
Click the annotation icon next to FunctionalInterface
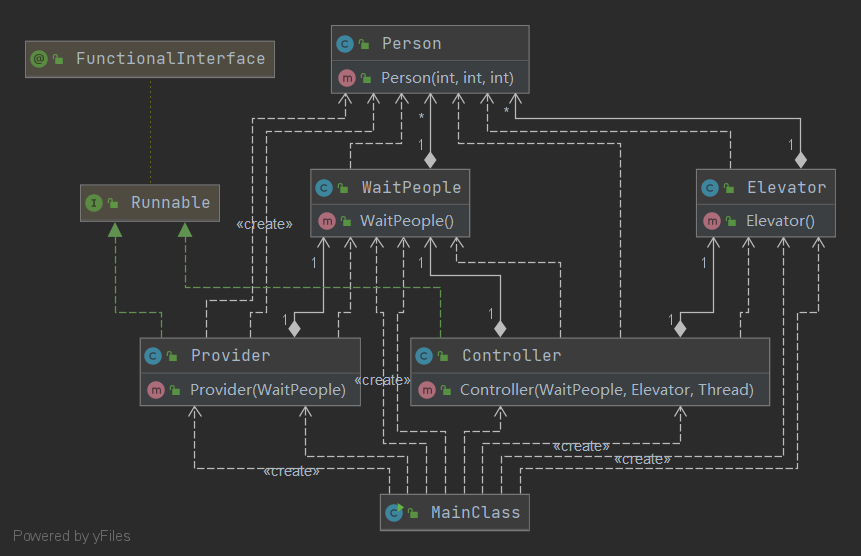pyautogui.click(x=39, y=59)
